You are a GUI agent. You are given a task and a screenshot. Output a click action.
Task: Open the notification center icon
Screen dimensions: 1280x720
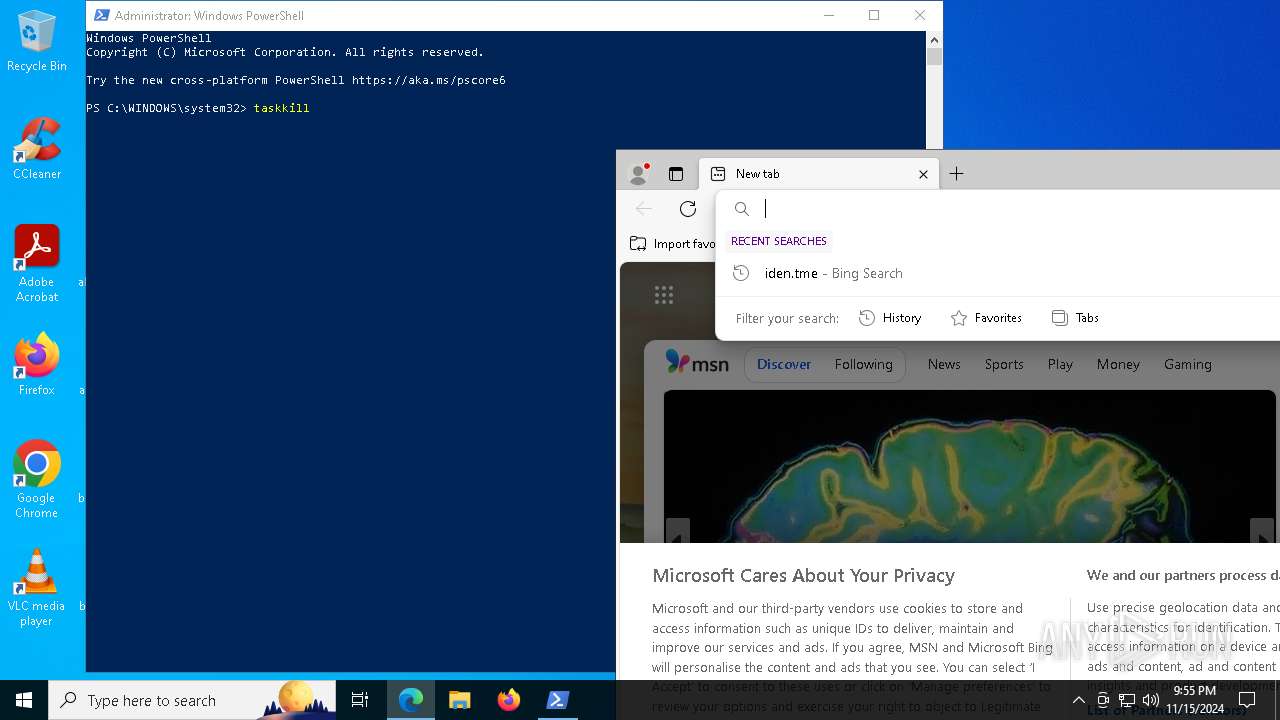pyautogui.click(x=1247, y=700)
